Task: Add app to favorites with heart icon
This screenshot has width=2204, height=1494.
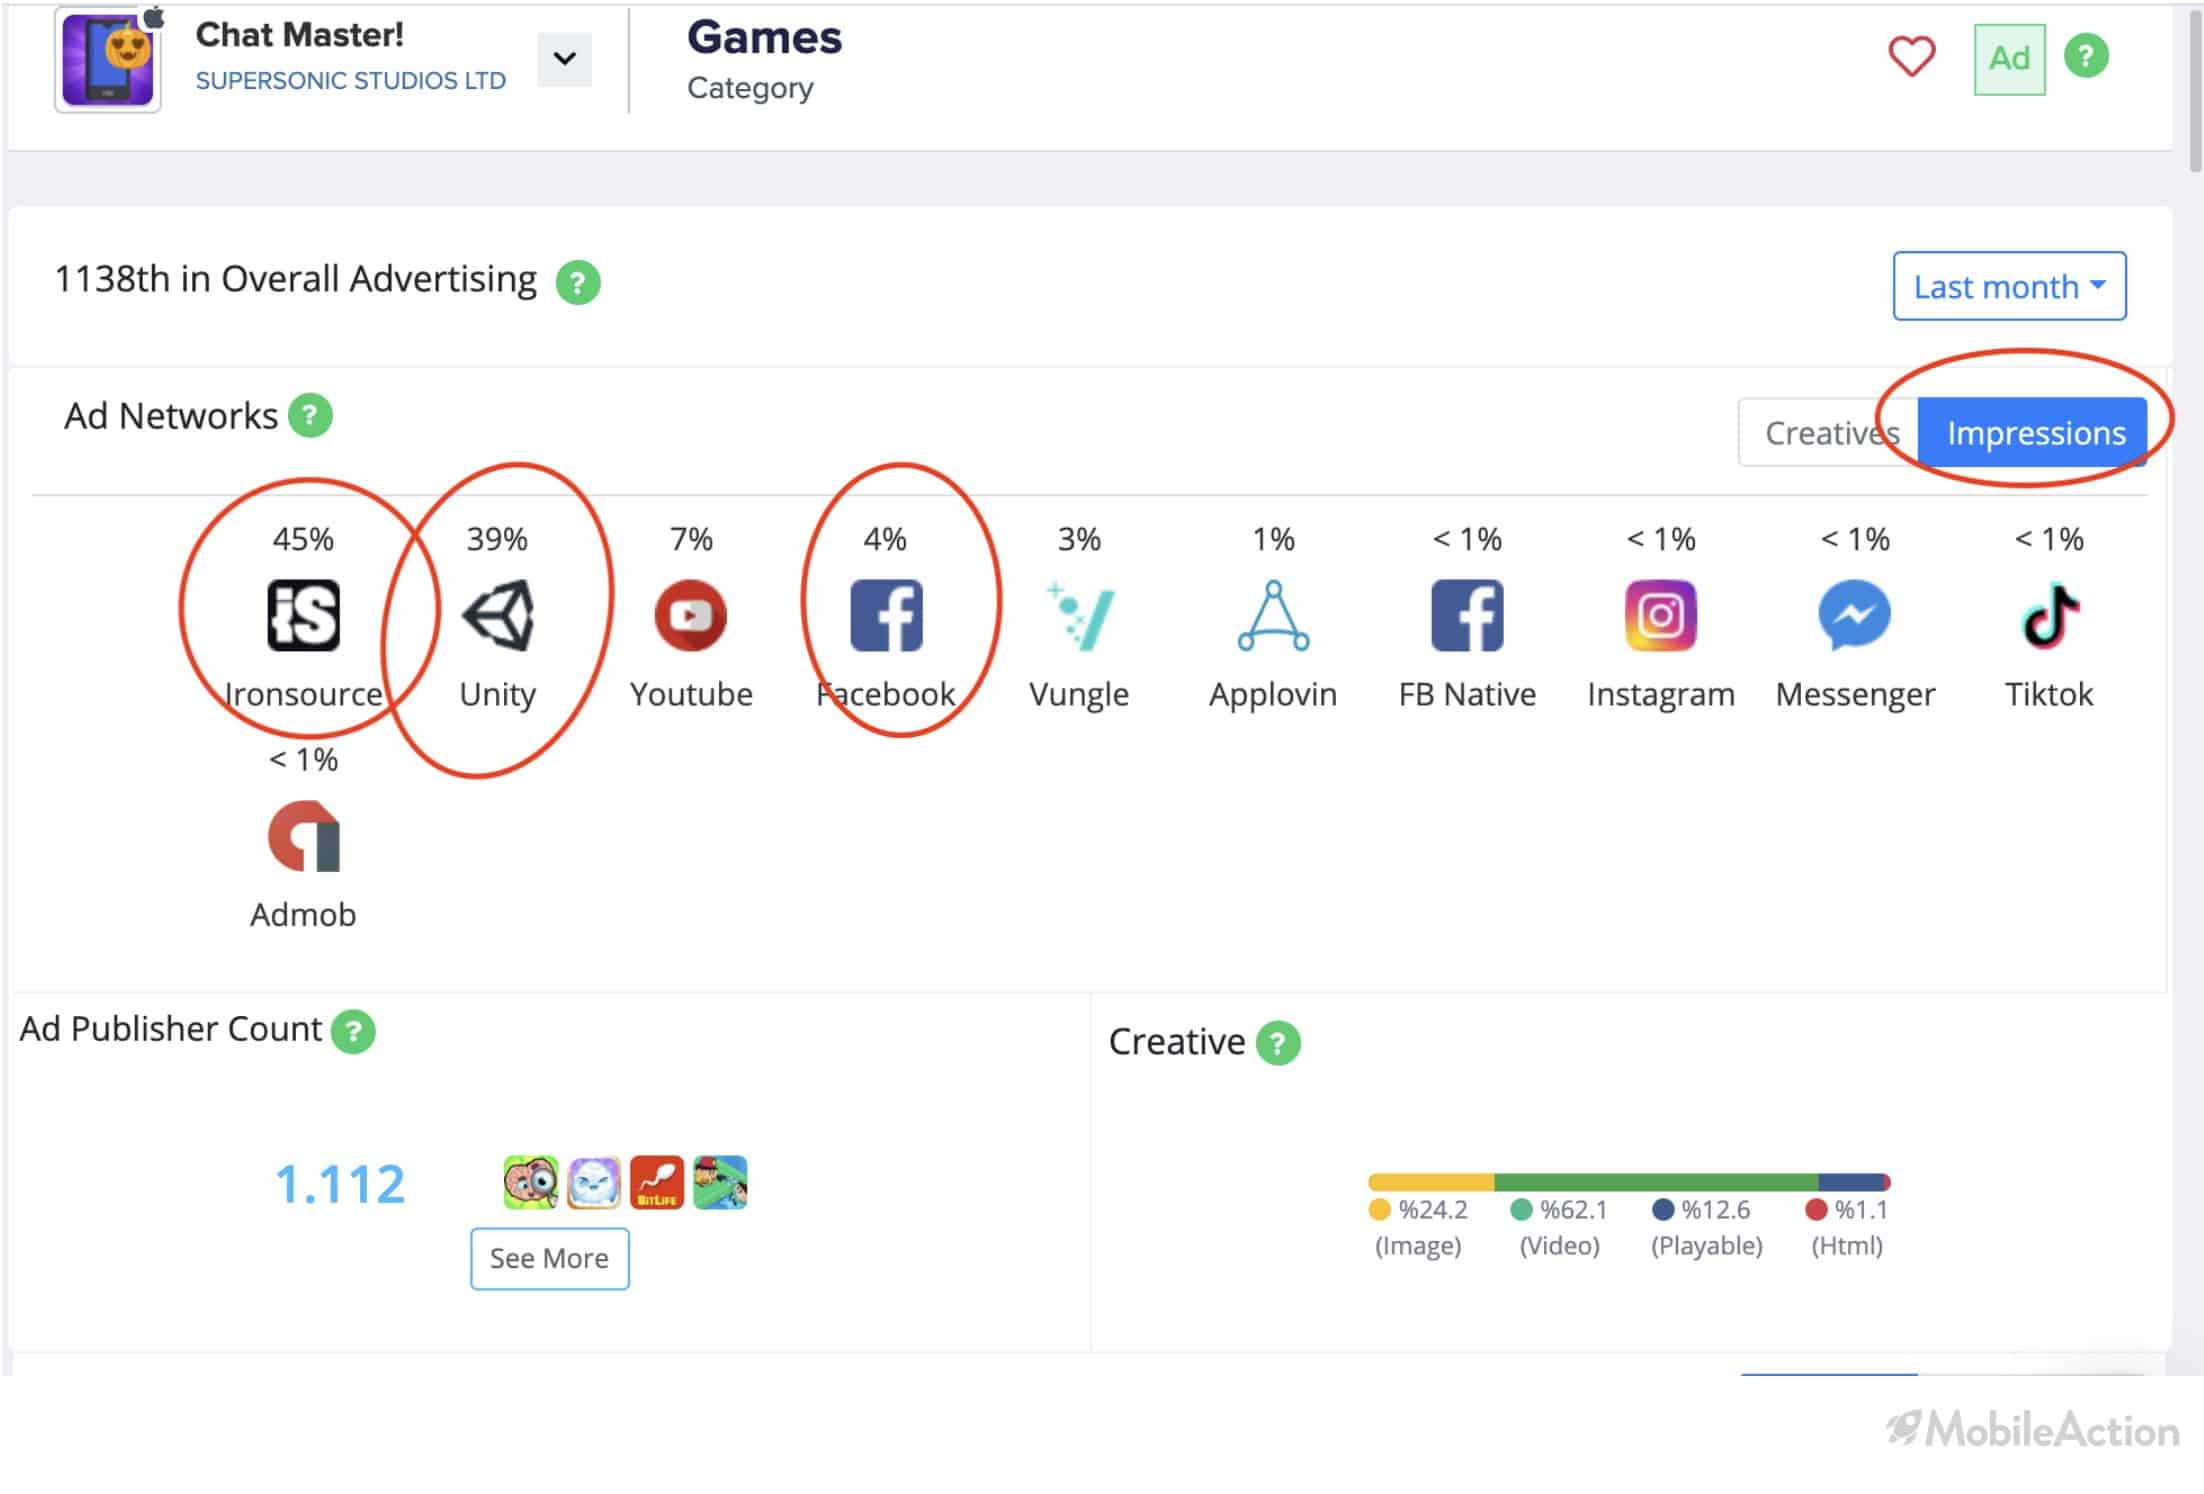Action: (x=1911, y=56)
